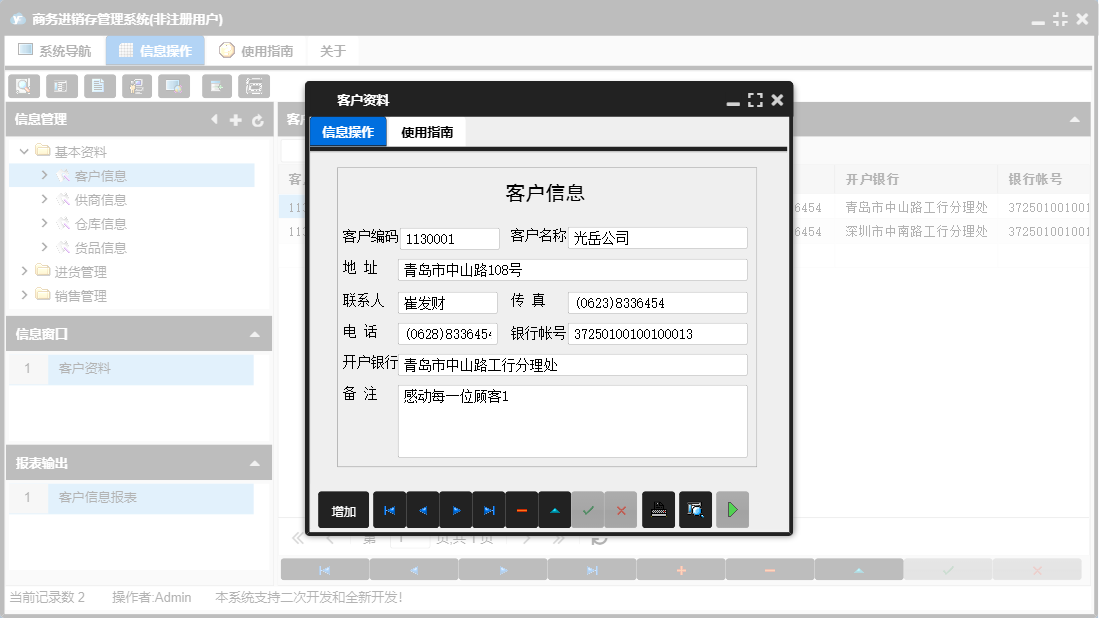The width and height of the screenshot is (1099, 618).
Task: Go to previous record in 客户资料 dialog
Action: (422, 510)
